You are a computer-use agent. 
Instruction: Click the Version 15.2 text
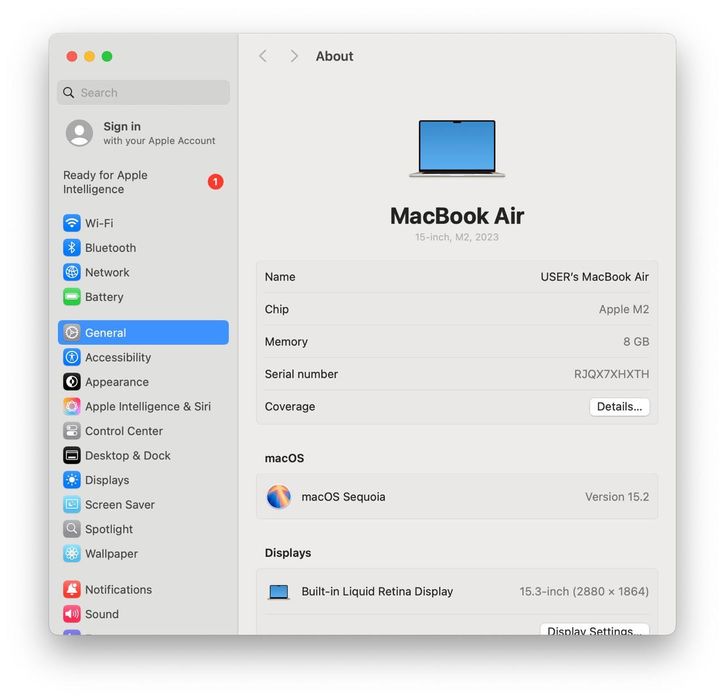[x=617, y=497]
